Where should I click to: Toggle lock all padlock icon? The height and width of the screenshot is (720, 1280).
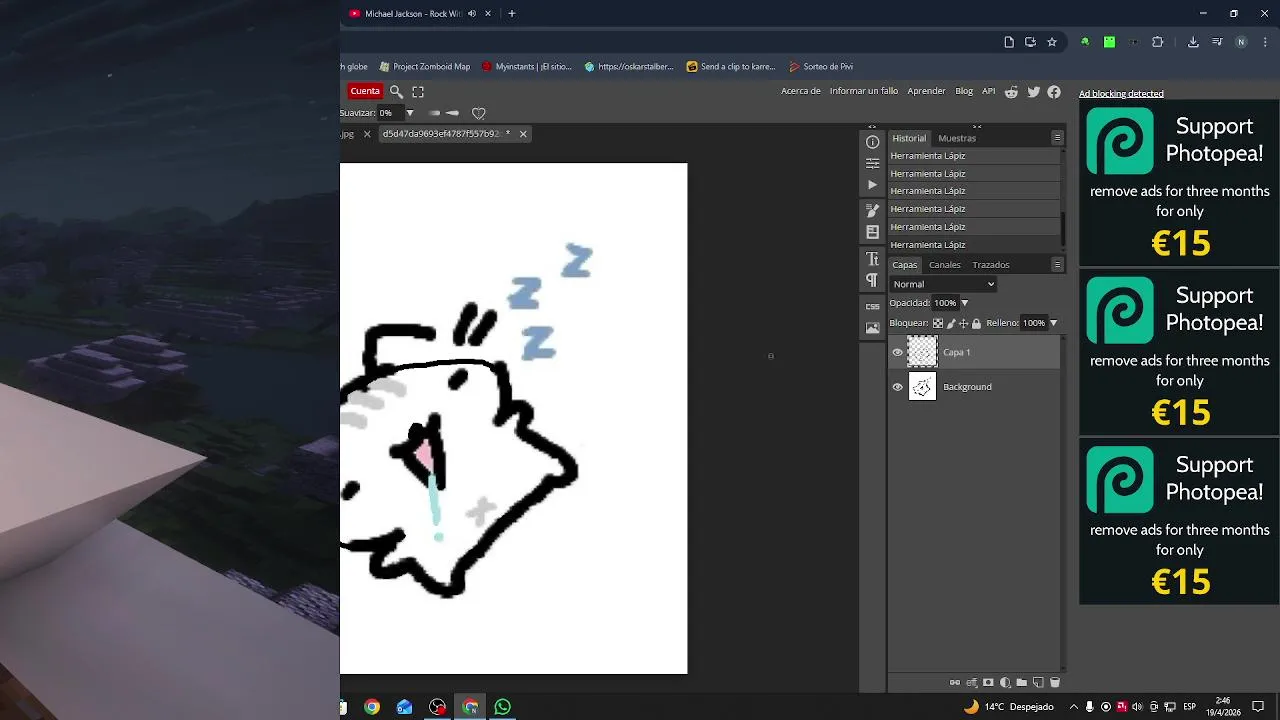pyautogui.click(x=976, y=323)
